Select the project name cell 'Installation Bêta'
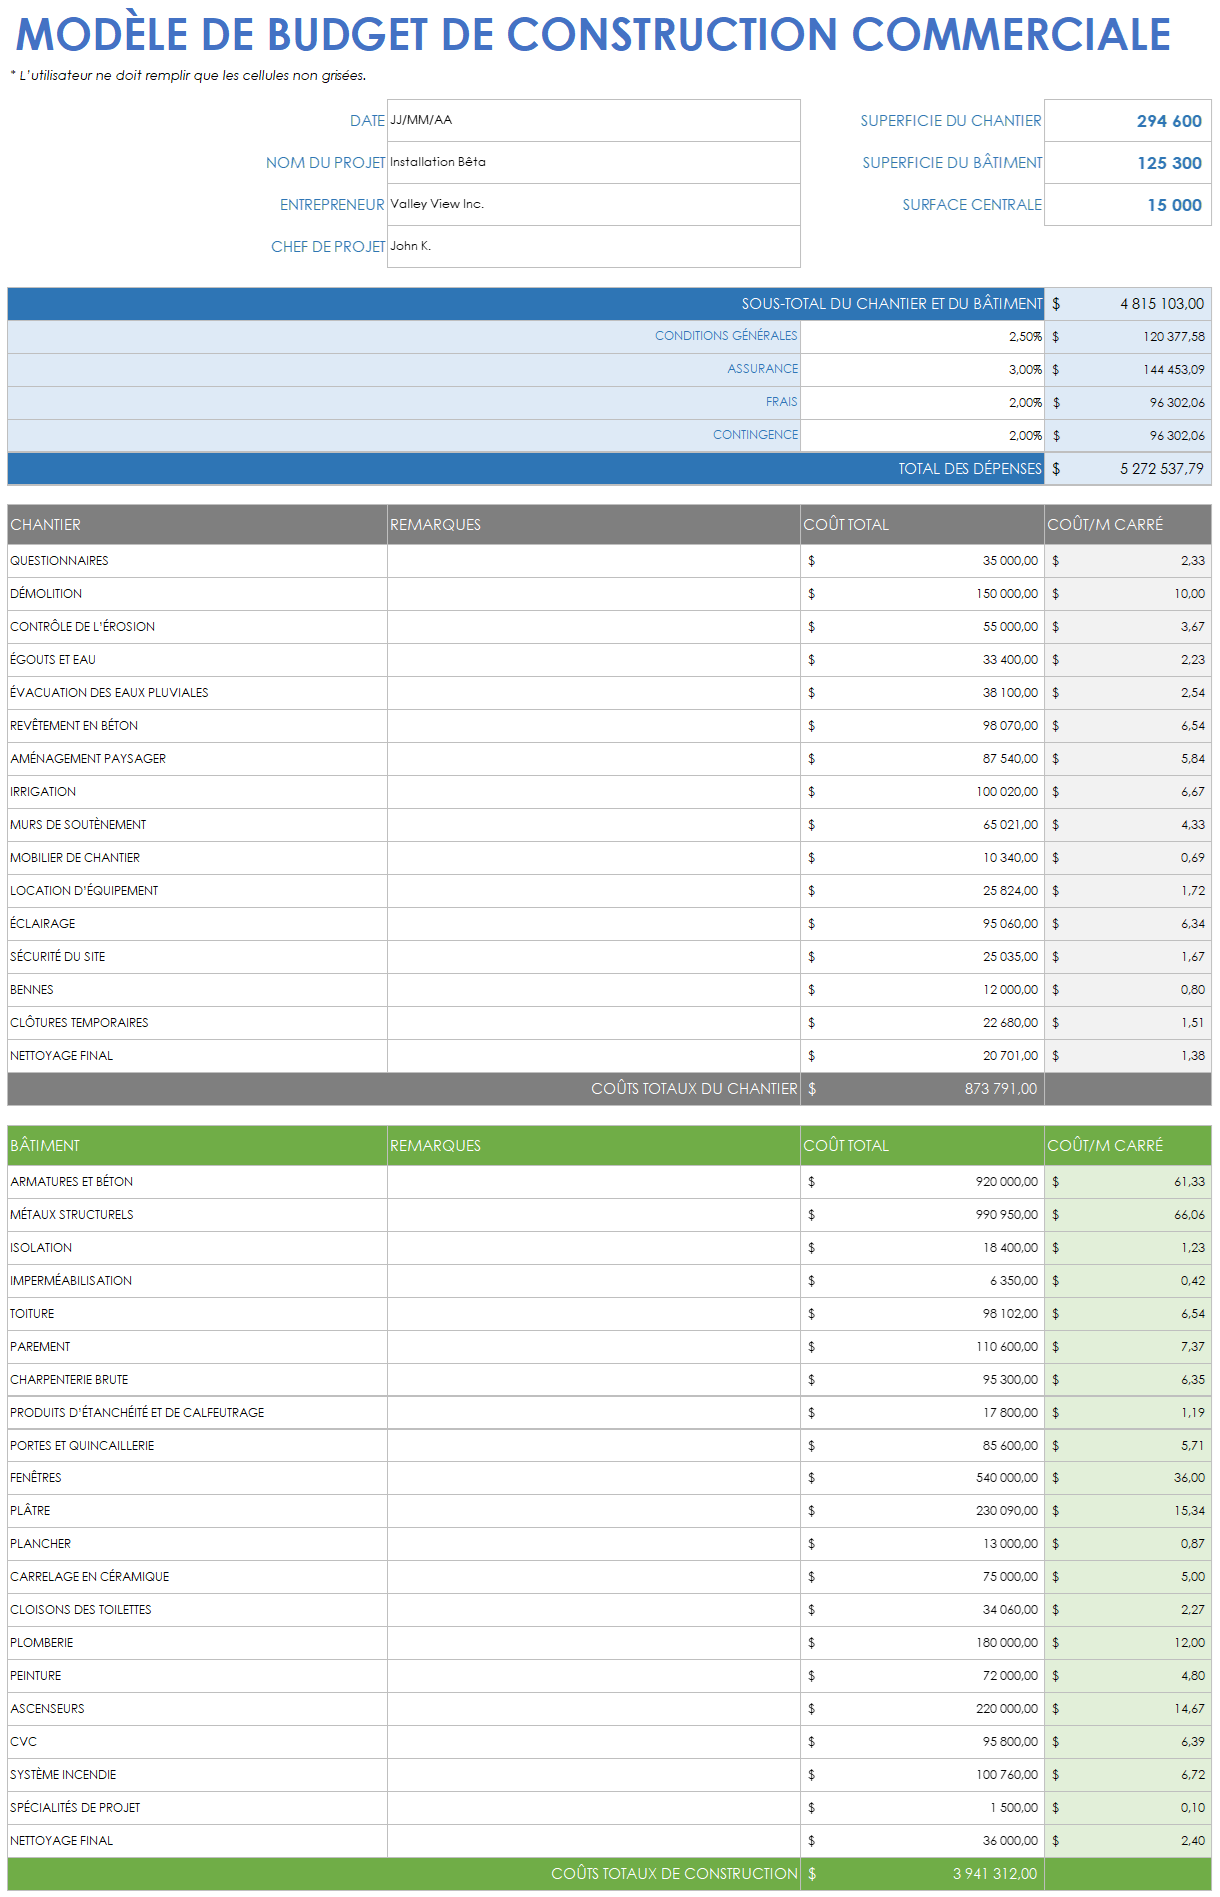The image size is (1220, 1897). pyautogui.click(x=593, y=162)
